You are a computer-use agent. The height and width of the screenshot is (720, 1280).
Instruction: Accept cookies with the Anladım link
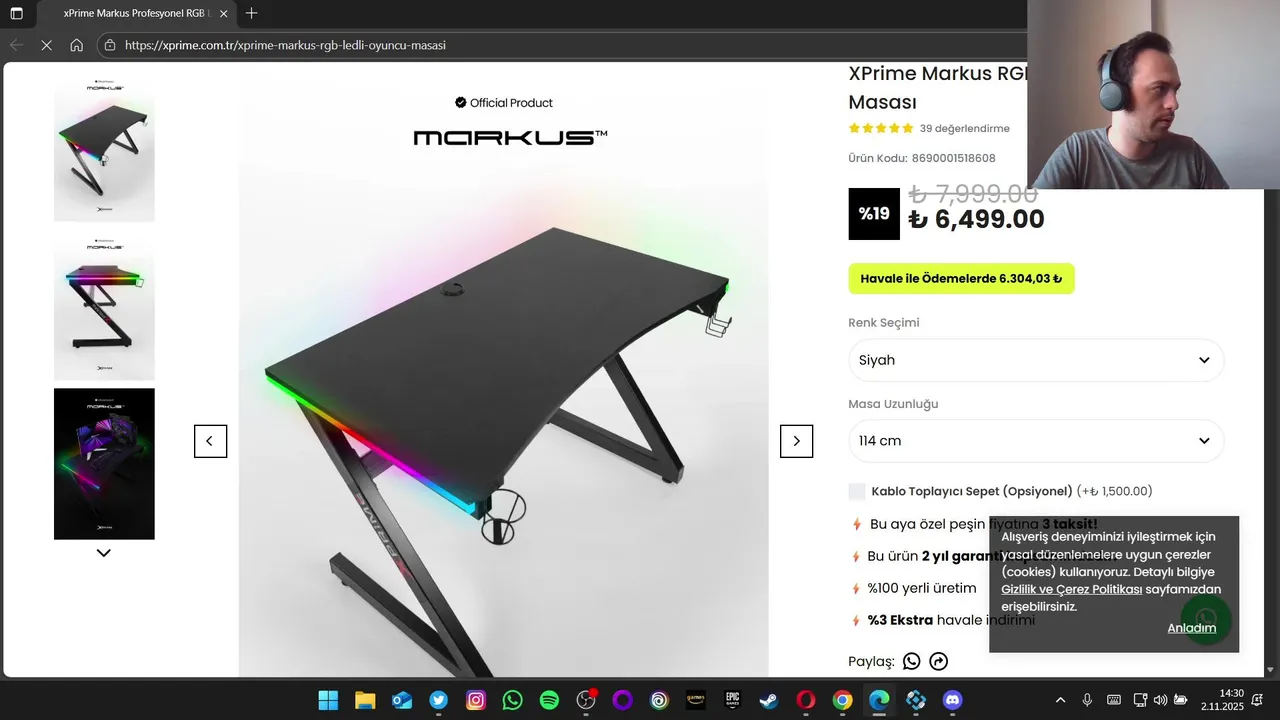tap(1192, 628)
